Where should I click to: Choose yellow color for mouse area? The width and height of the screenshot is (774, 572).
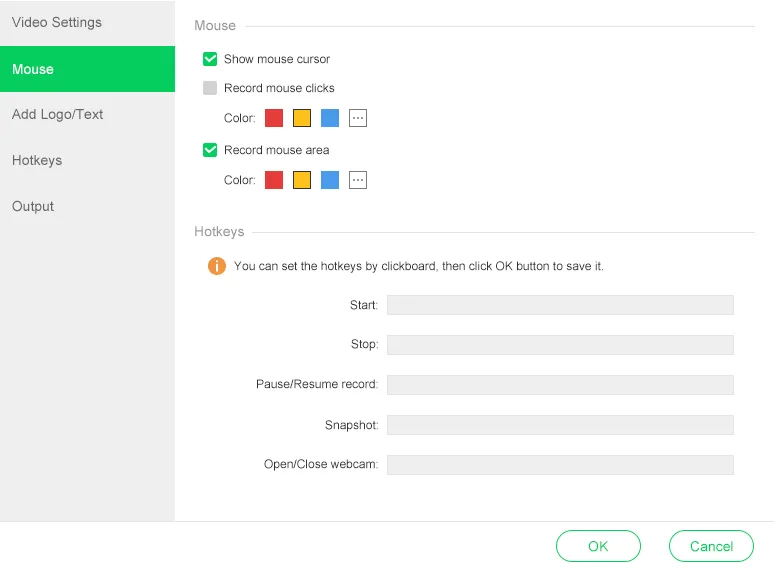click(302, 180)
